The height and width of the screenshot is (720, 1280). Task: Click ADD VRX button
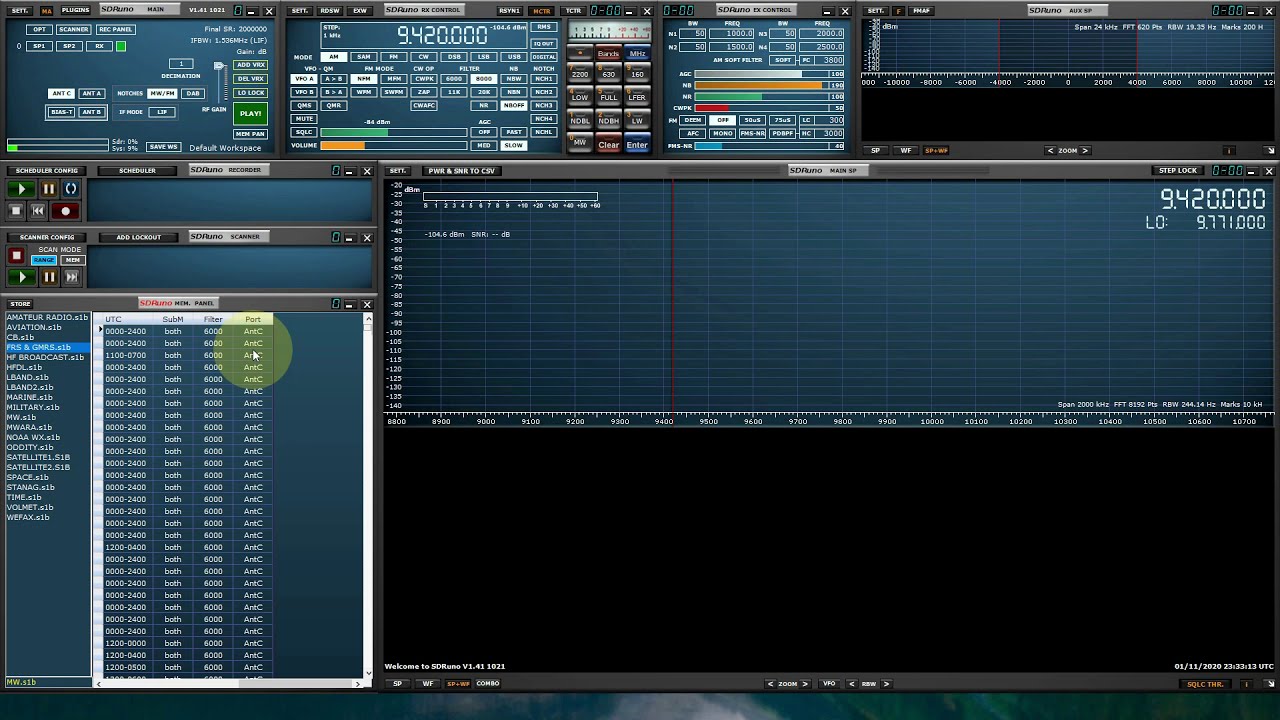250,65
